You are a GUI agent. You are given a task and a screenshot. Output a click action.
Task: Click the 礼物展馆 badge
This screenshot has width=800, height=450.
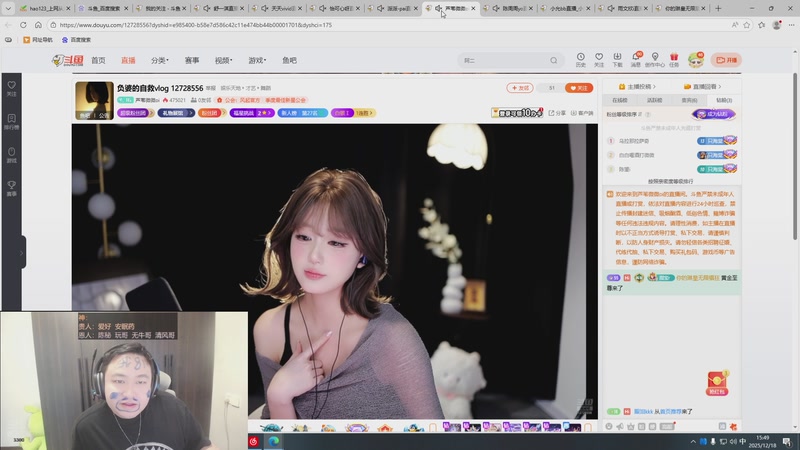click(176, 113)
